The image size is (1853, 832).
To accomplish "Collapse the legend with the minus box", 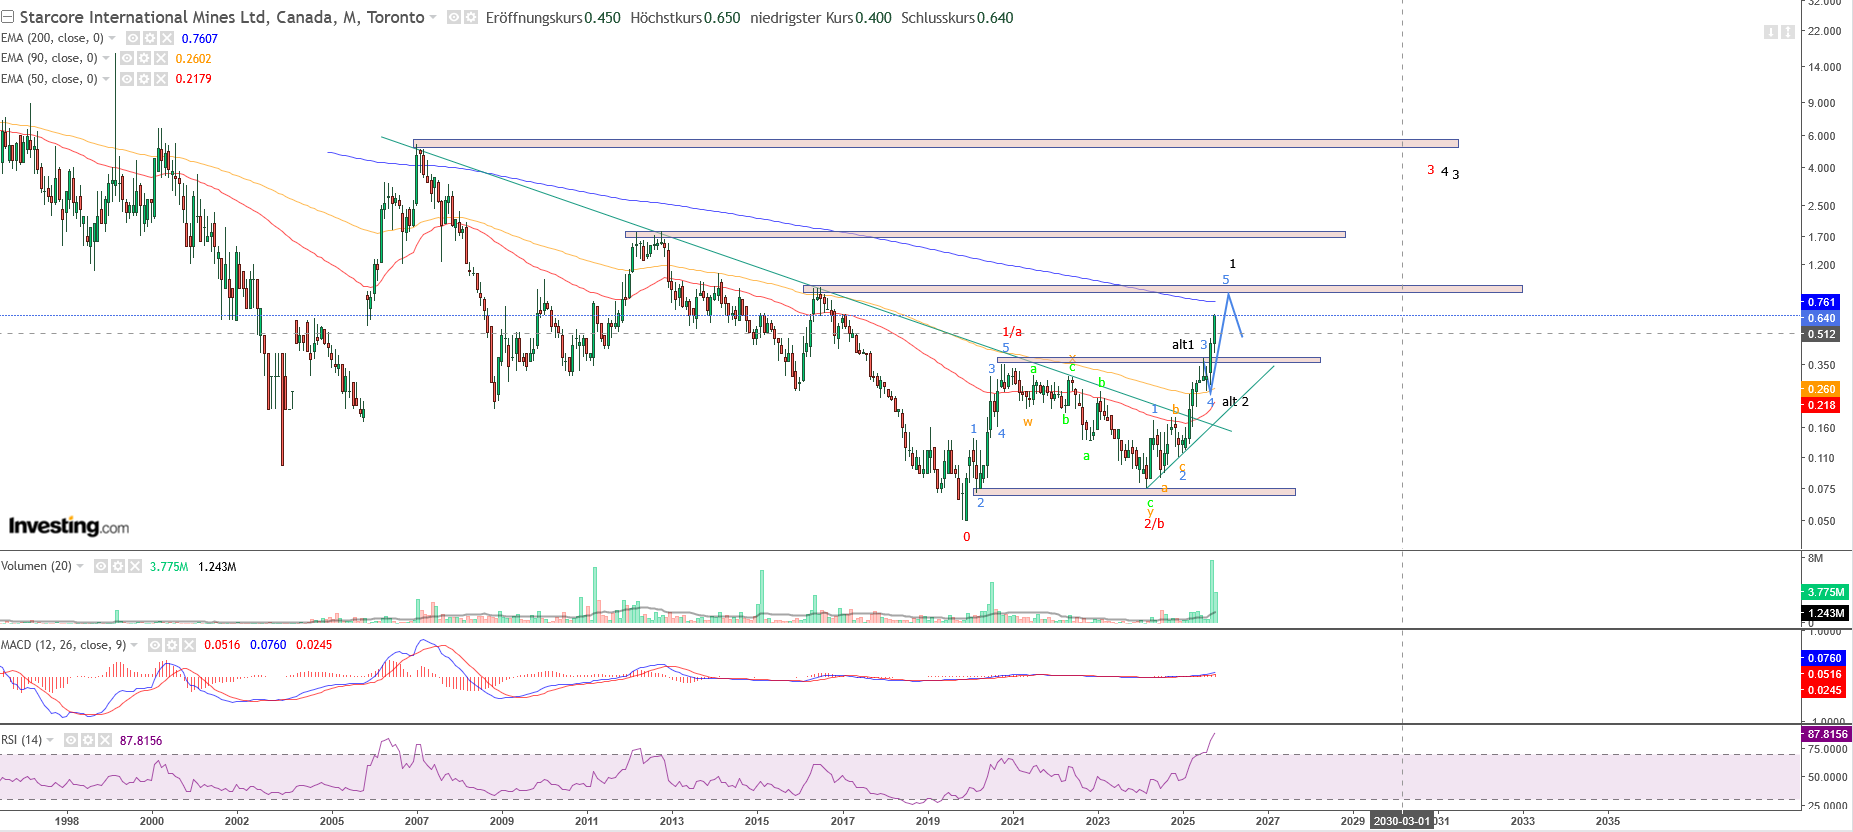I will [x=7, y=17].
